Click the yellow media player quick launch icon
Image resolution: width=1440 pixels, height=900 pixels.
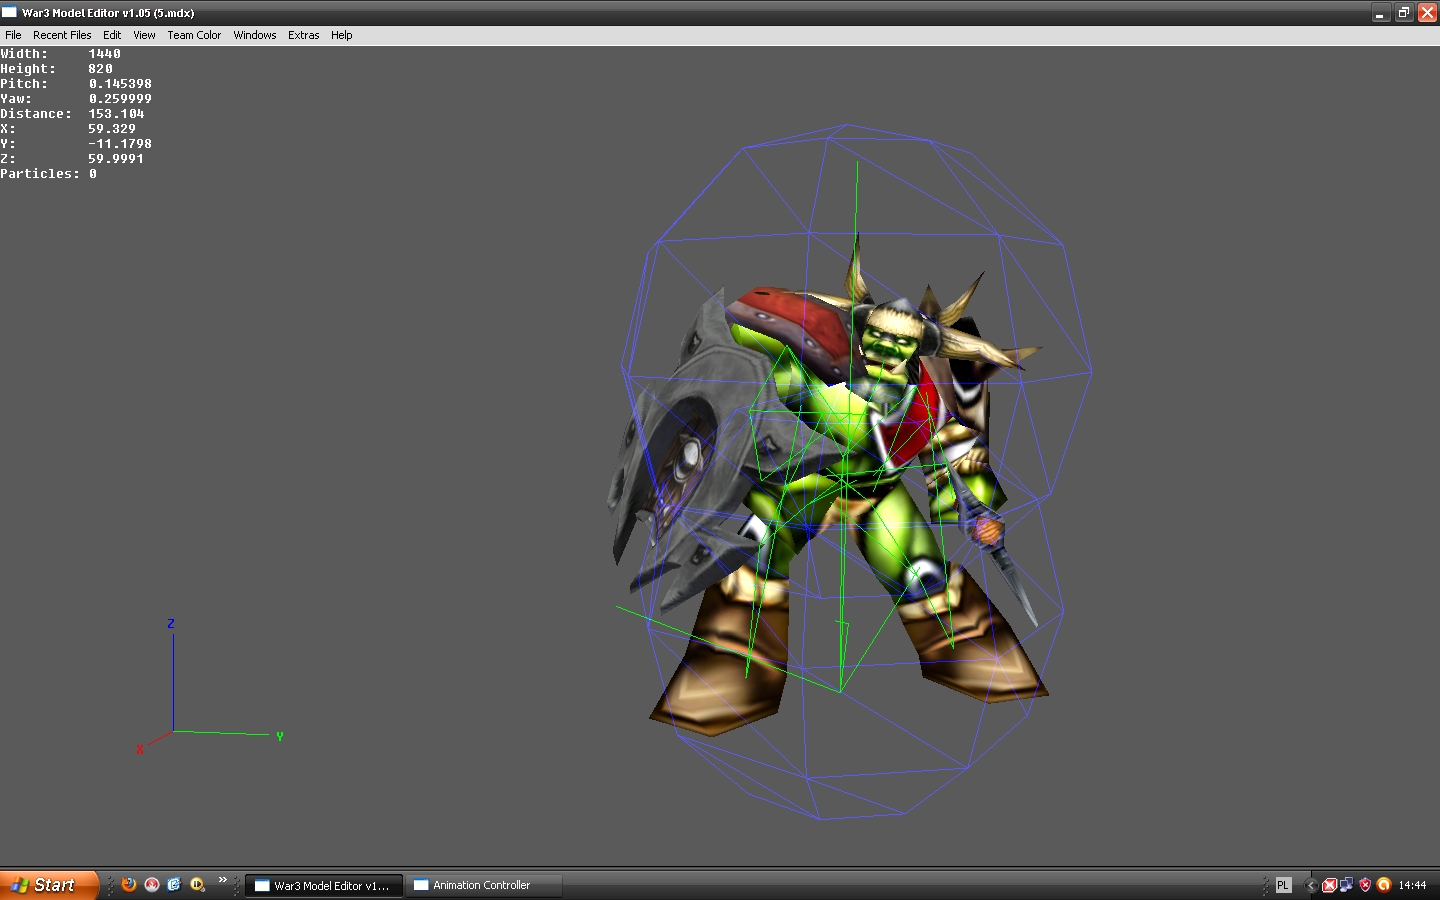point(197,885)
